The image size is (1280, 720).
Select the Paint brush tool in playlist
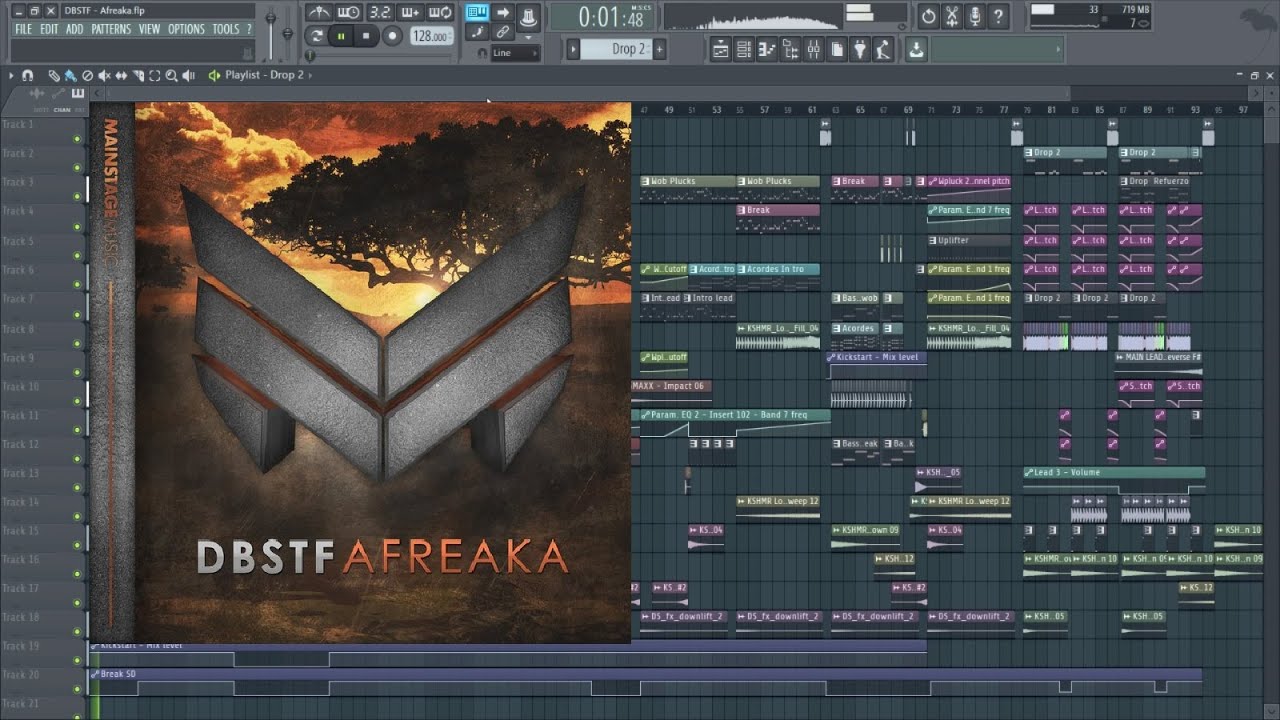(x=70, y=76)
